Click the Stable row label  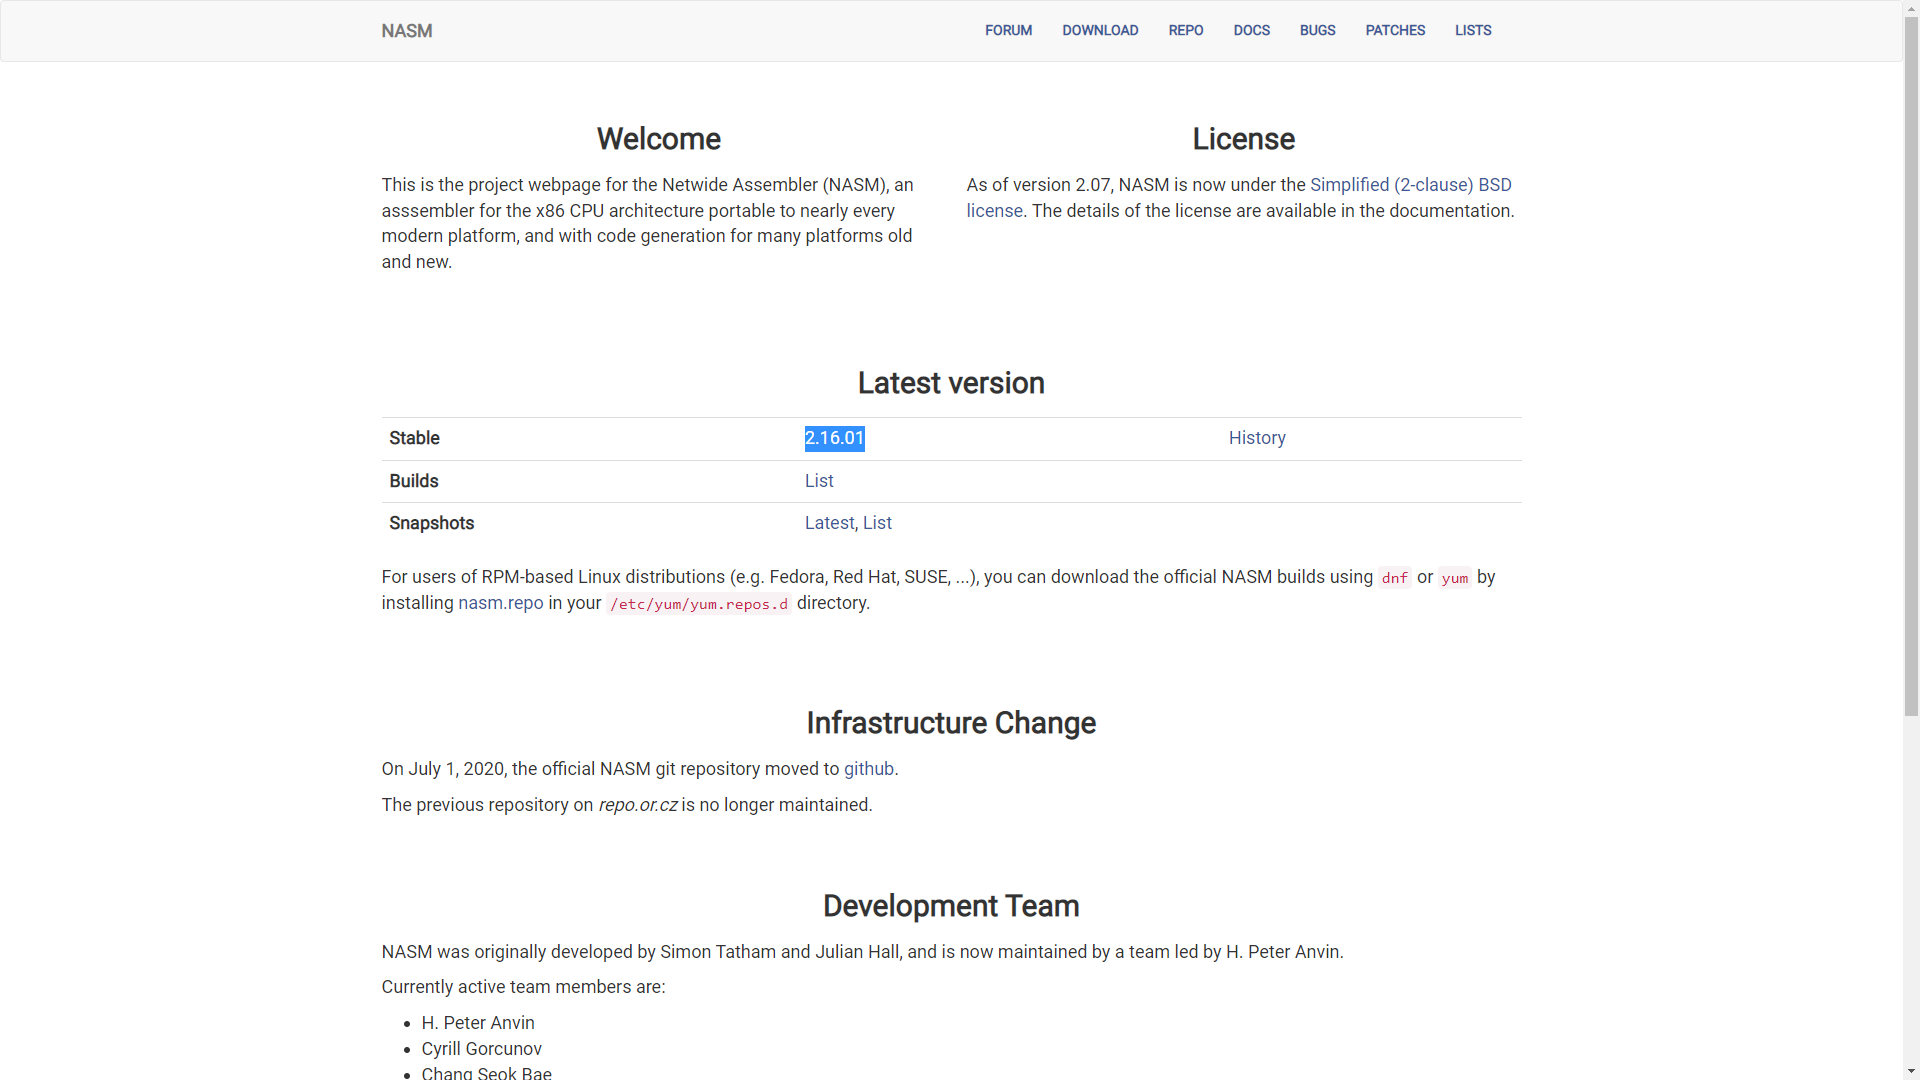point(414,438)
